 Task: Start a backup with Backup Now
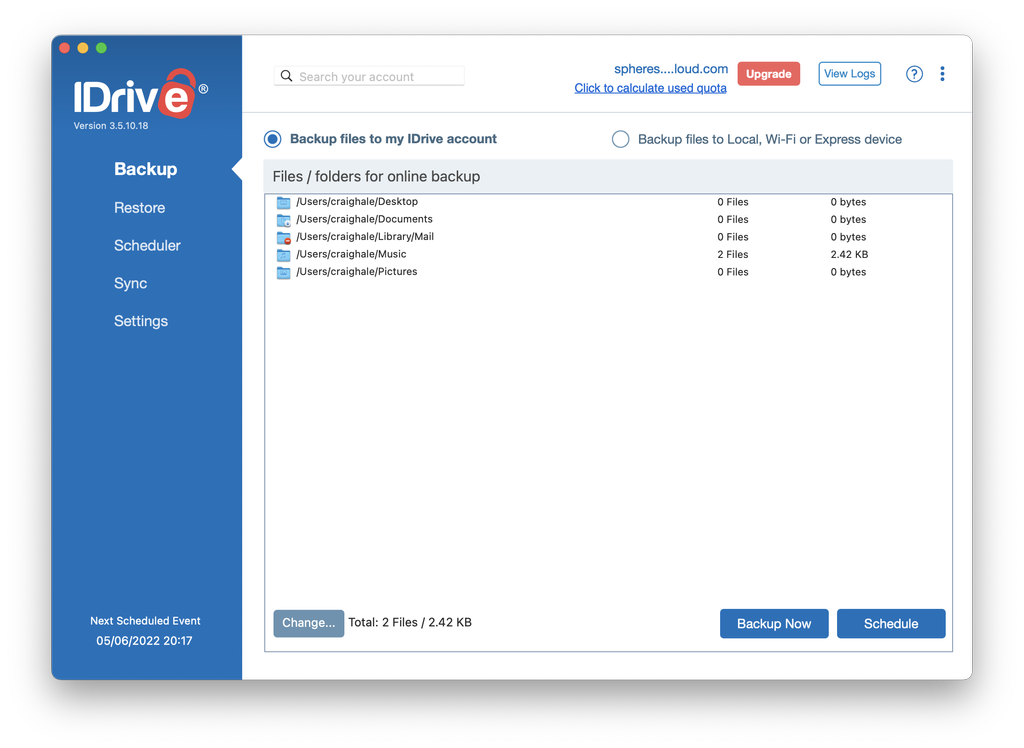(774, 623)
